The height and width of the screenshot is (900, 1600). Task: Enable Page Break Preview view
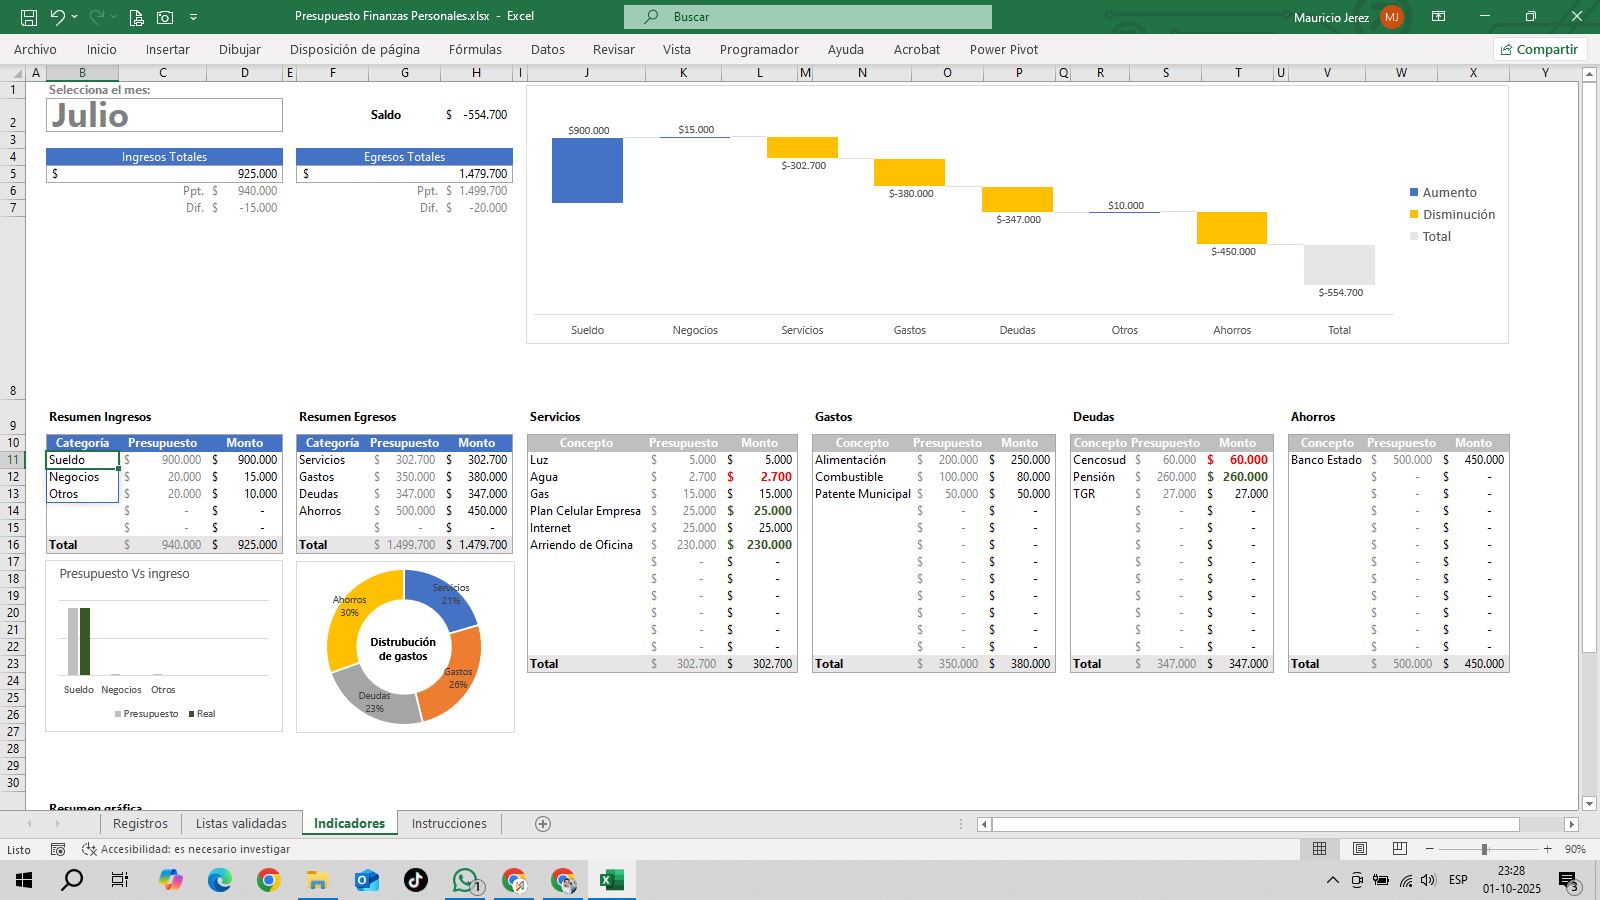point(1400,849)
